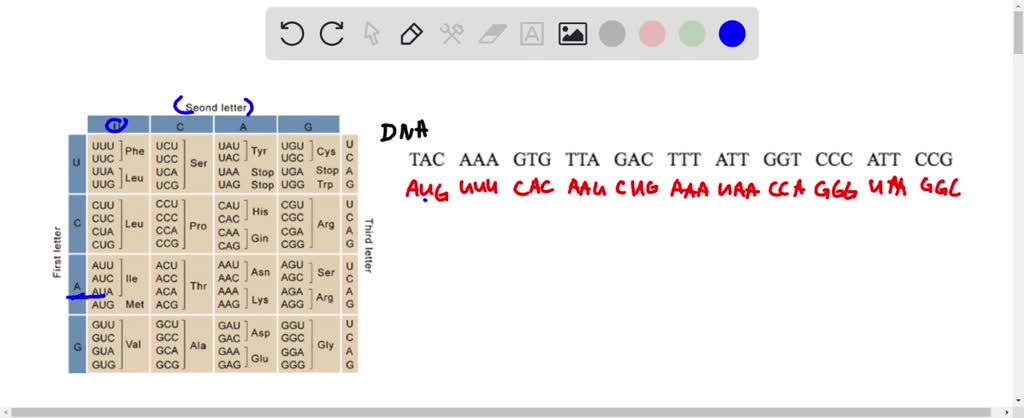Select the Pen drawing tool
Viewport: 1024px width, 418px height.
(411, 34)
